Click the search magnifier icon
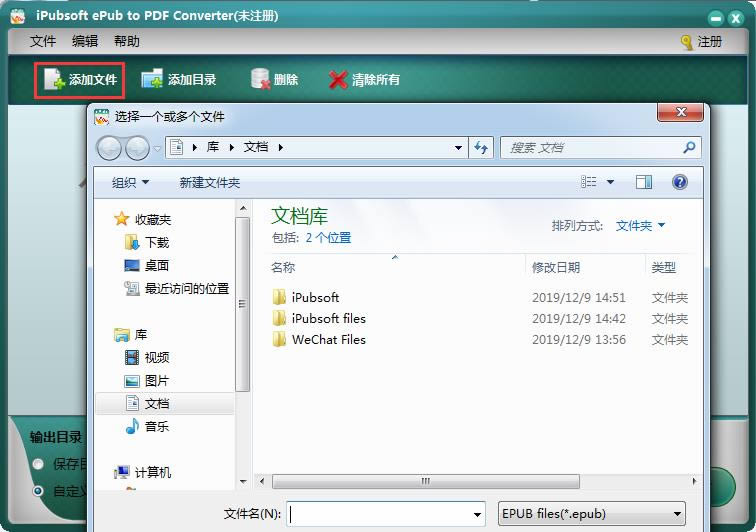 689,147
